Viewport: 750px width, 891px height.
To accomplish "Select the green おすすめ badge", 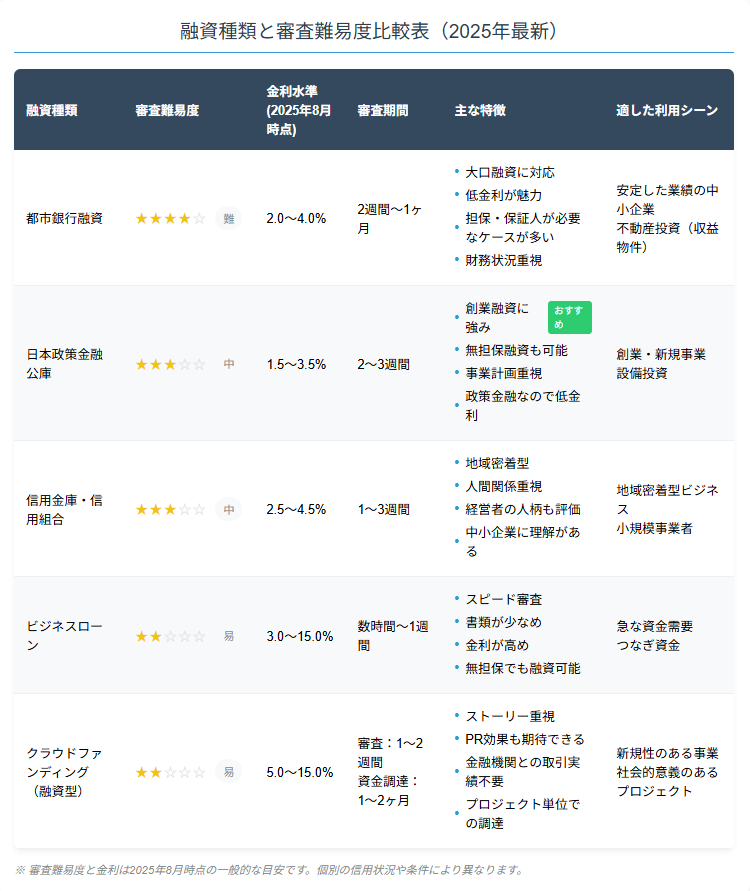I will [x=569, y=318].
